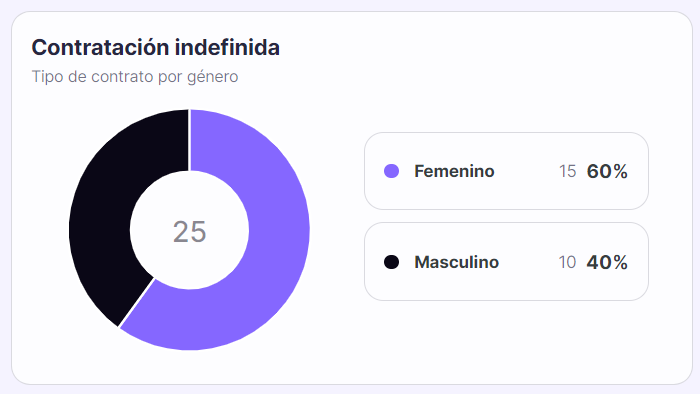Click the divider between donut segments at top
This screenshot has height=394, width=700.
click(189, 140)
